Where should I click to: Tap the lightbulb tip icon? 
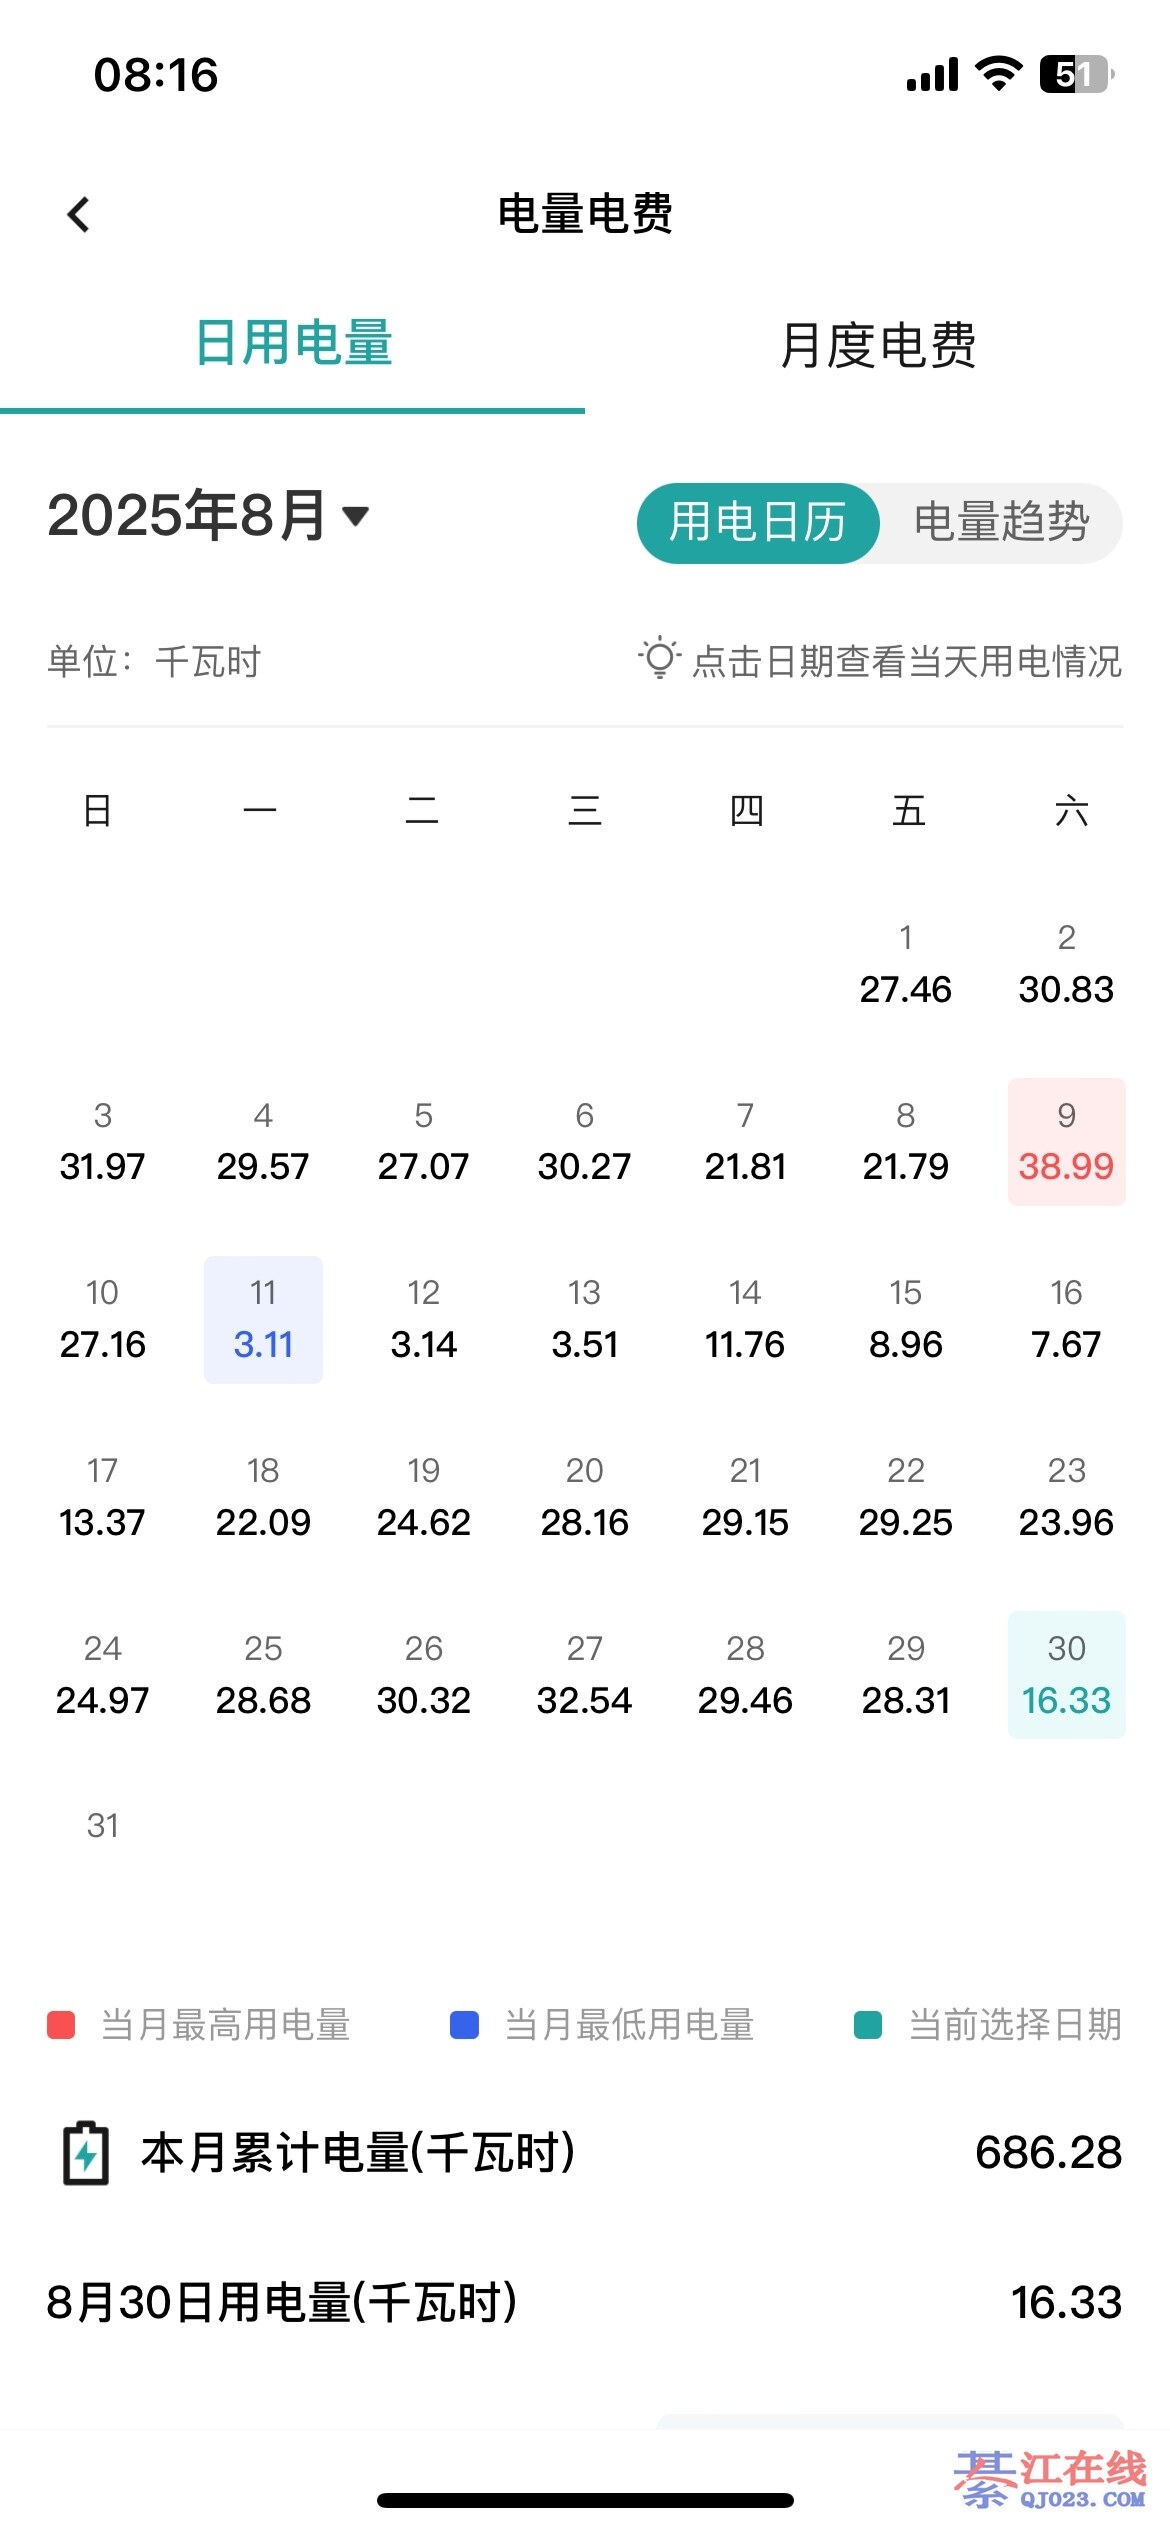coord(659,659)
